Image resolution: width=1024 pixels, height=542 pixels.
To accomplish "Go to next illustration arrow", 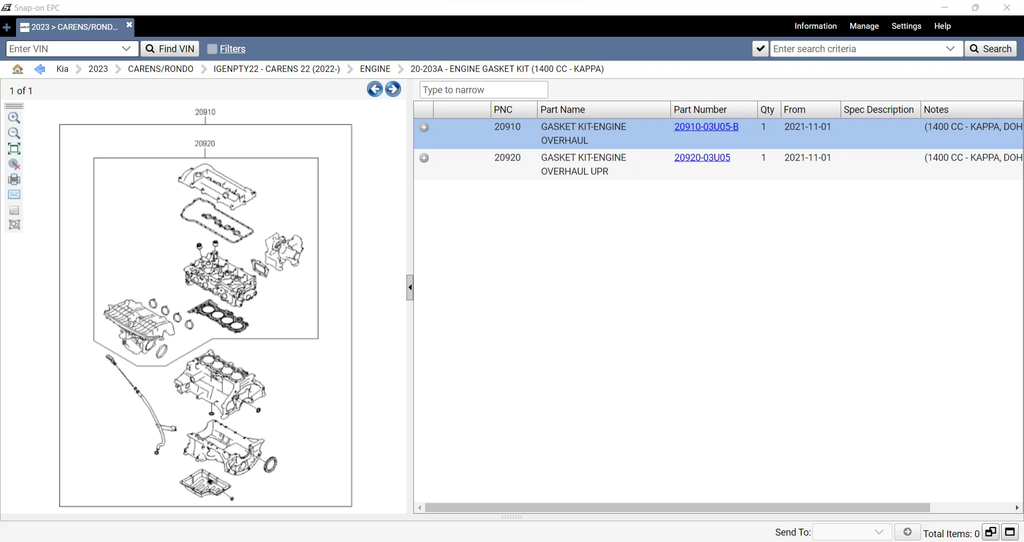I will pos(393,89).
